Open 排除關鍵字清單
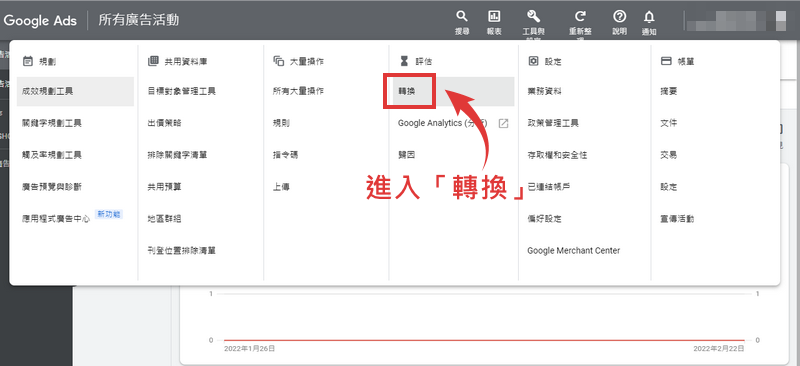Image resolution: width=800 pixels, height=366 pixels. point(178,155)
